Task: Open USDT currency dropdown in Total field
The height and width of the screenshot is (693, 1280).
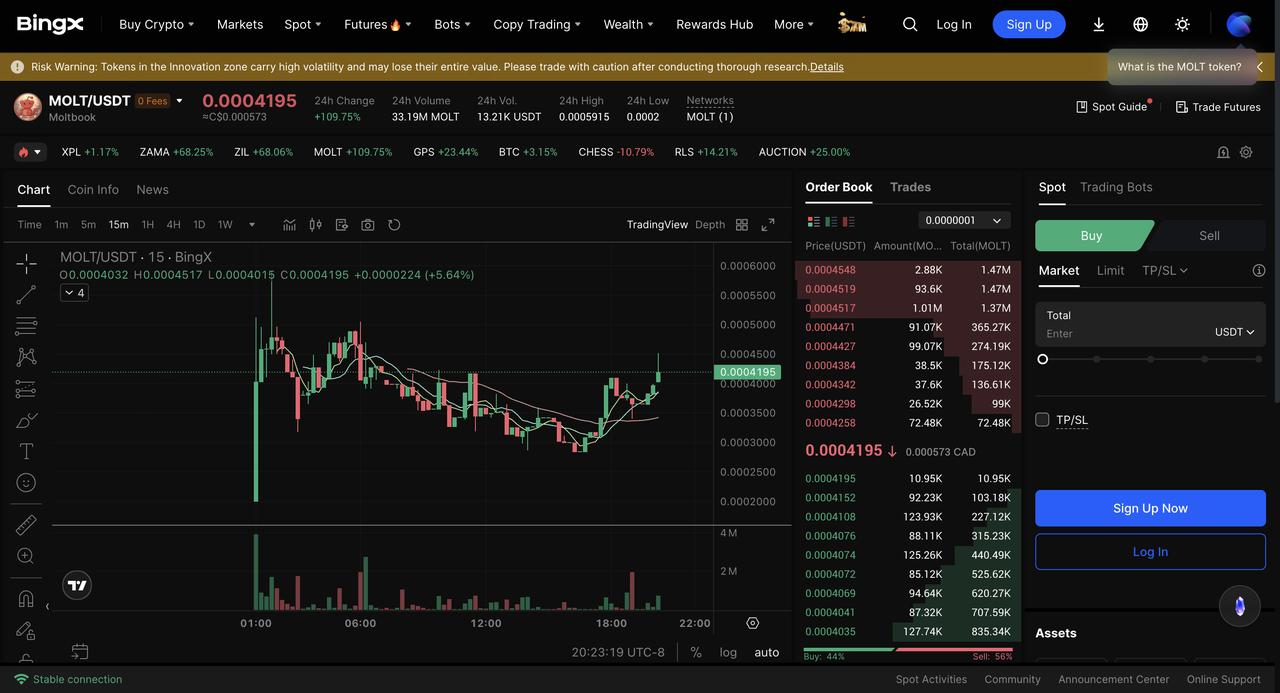Action: coord(1234,332)
